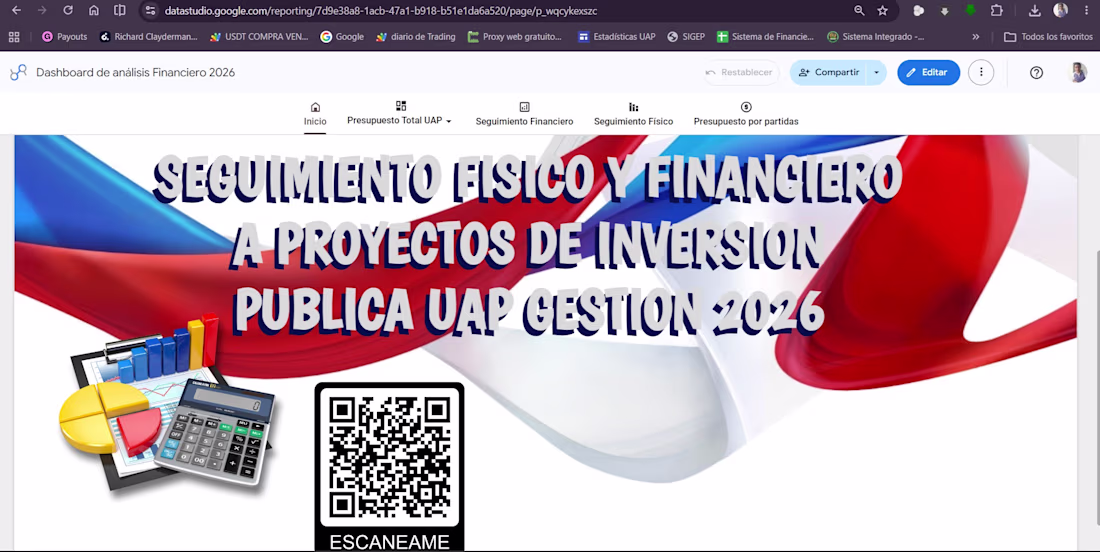
Task: Bookmark this page with the star icon
Action: click(x=883, y=11)
